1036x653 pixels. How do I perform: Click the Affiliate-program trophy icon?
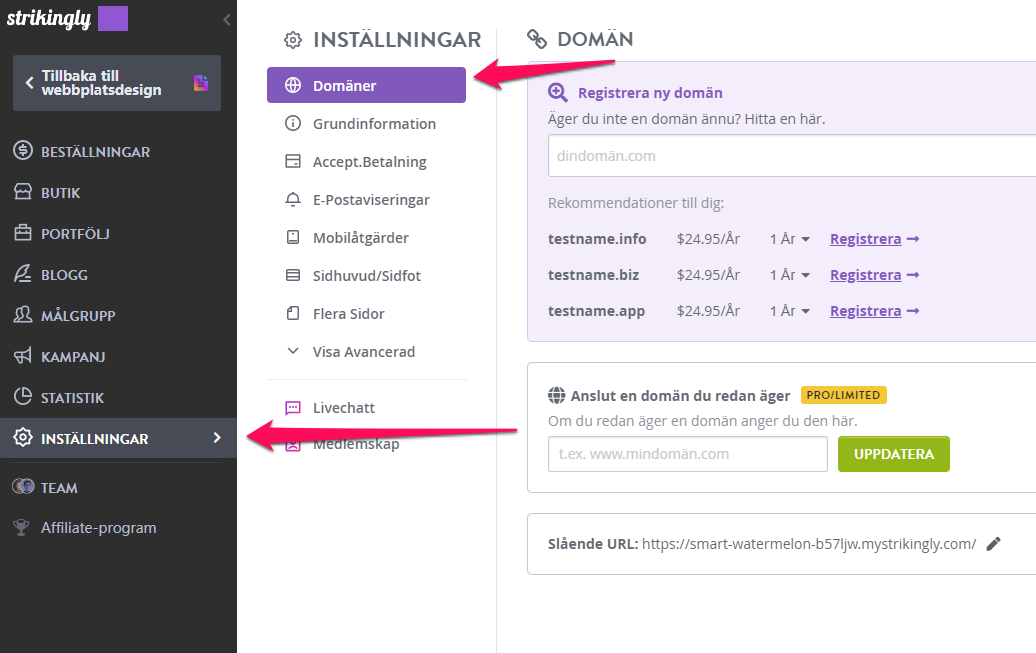point(21,527)
